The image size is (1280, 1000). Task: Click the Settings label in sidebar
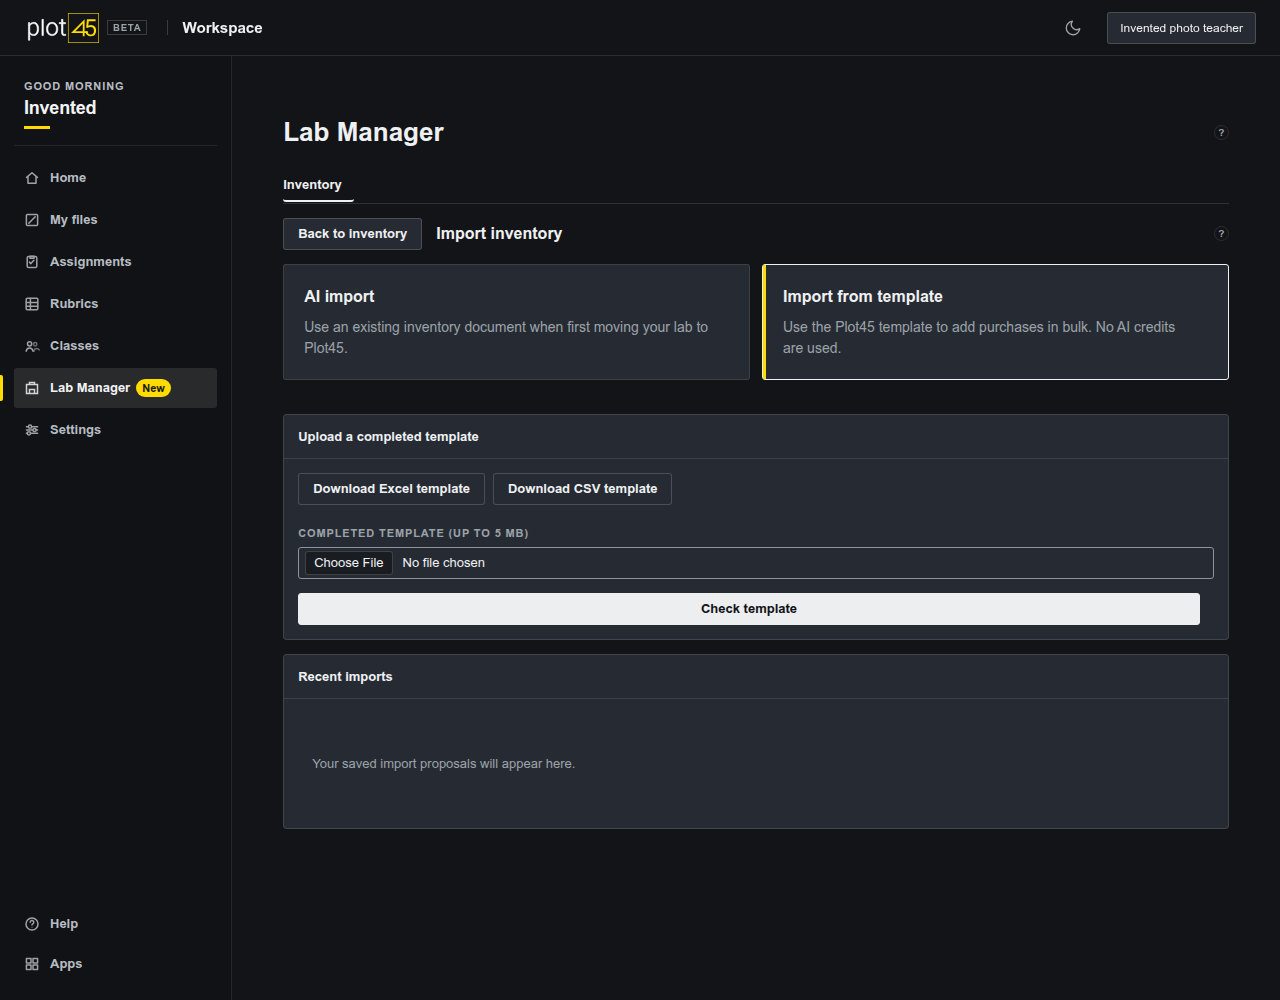(75, 430)
